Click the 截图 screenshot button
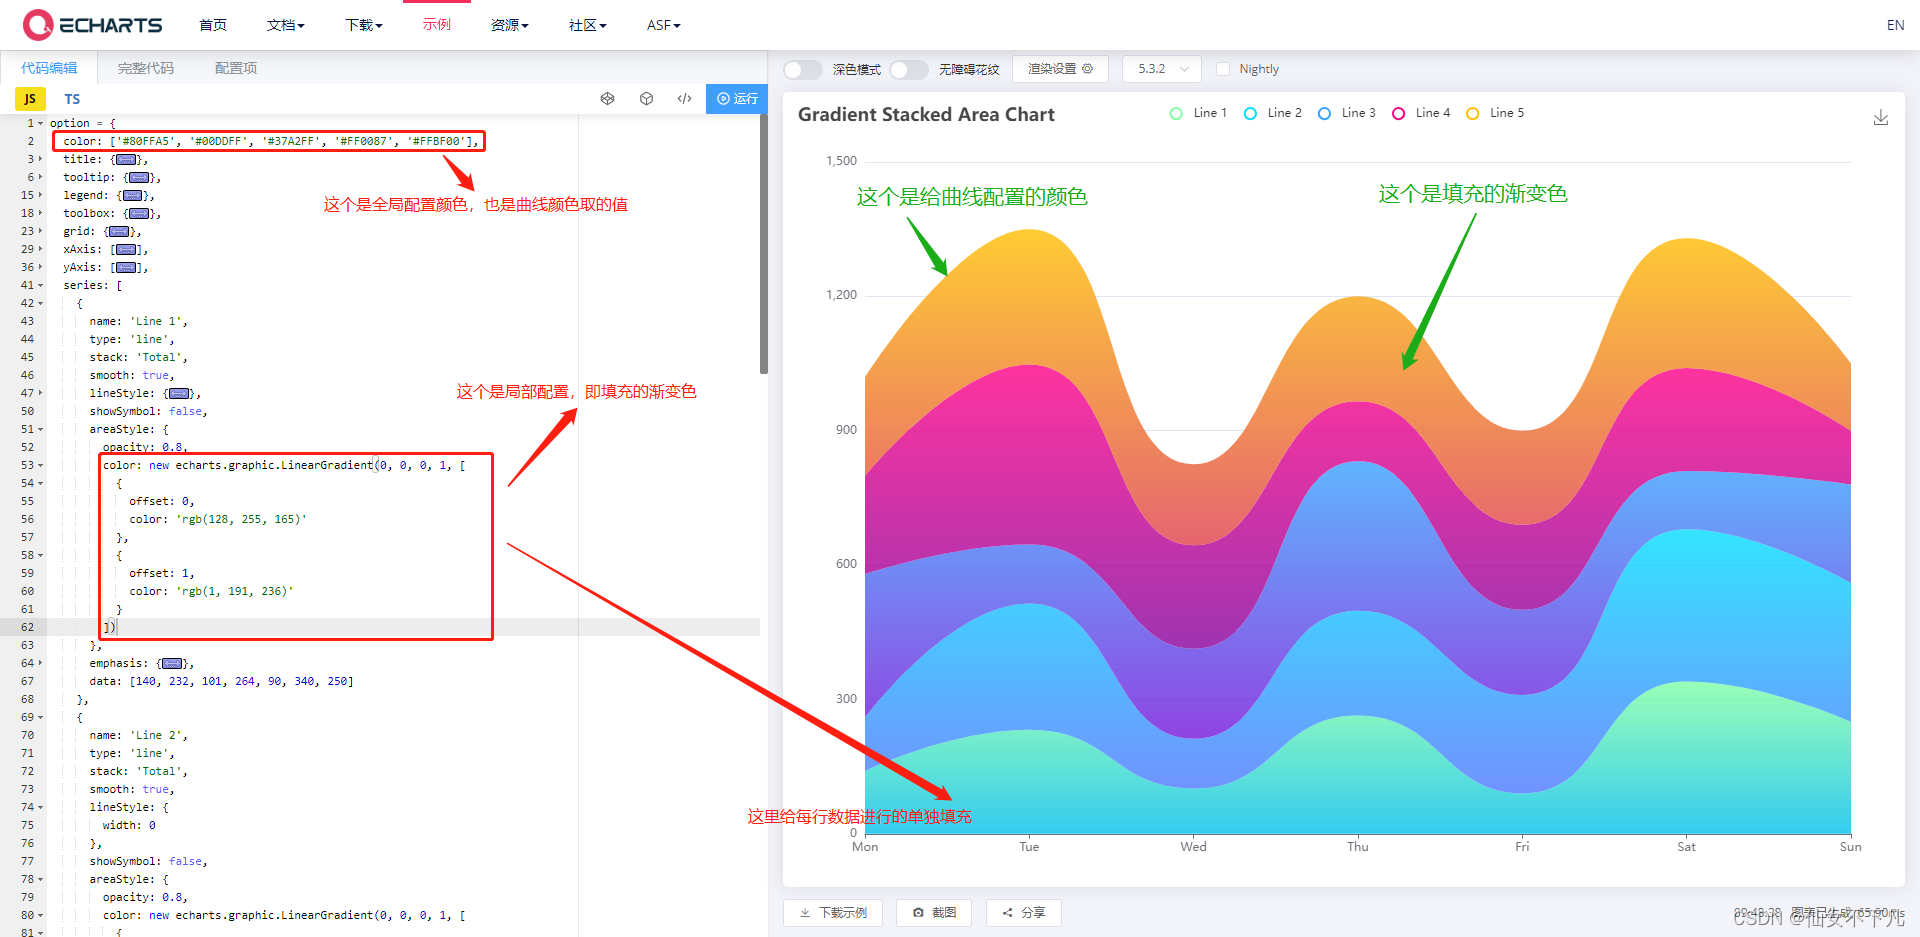This screenshot has width=1920, height=937. click(934, 913)
